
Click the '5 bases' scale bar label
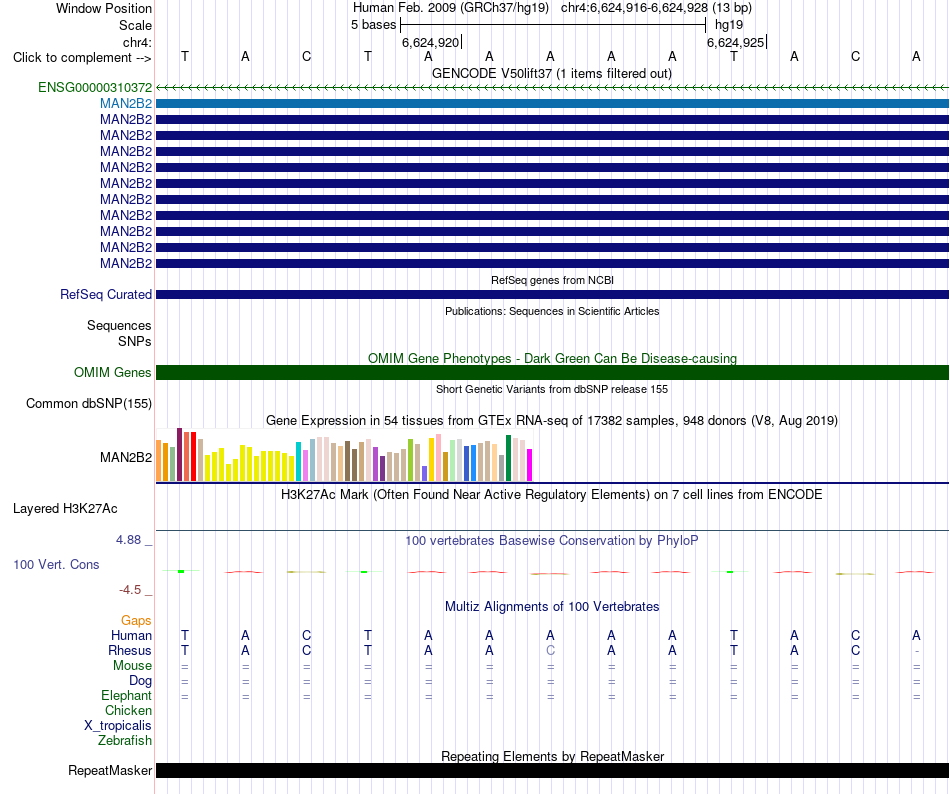(x=373, y=25)
